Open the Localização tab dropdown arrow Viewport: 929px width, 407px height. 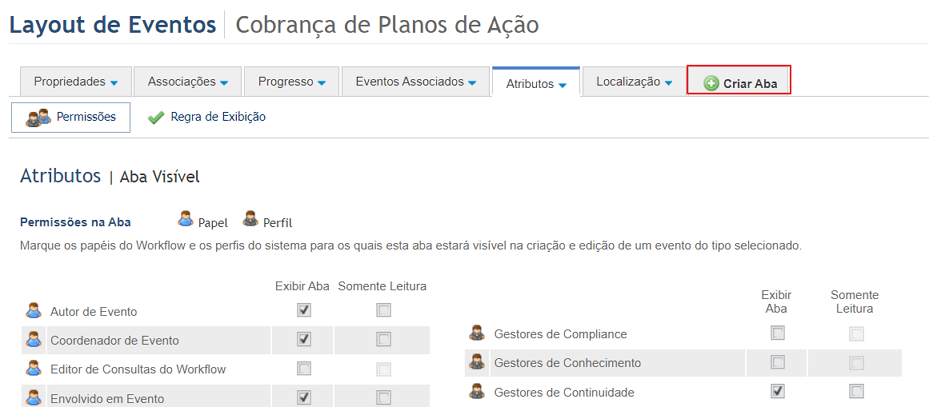point(668,83)
